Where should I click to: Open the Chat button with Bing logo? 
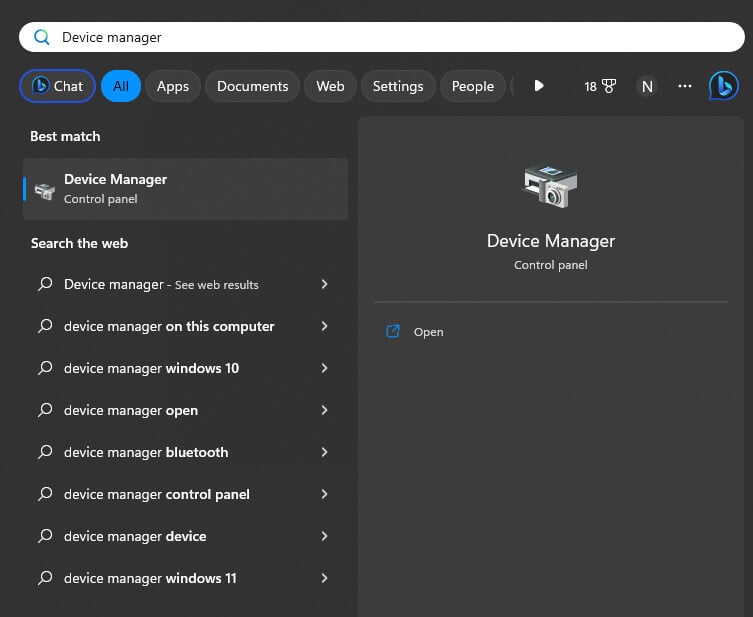coord(57,86)
